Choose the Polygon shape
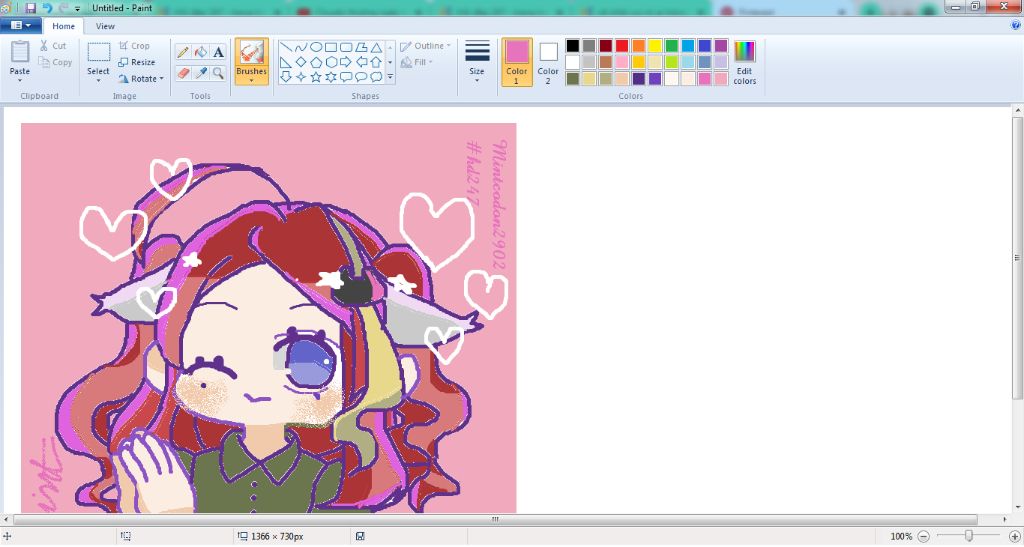This screenshot has height=547, width=1024. click(x=360, y=48)
